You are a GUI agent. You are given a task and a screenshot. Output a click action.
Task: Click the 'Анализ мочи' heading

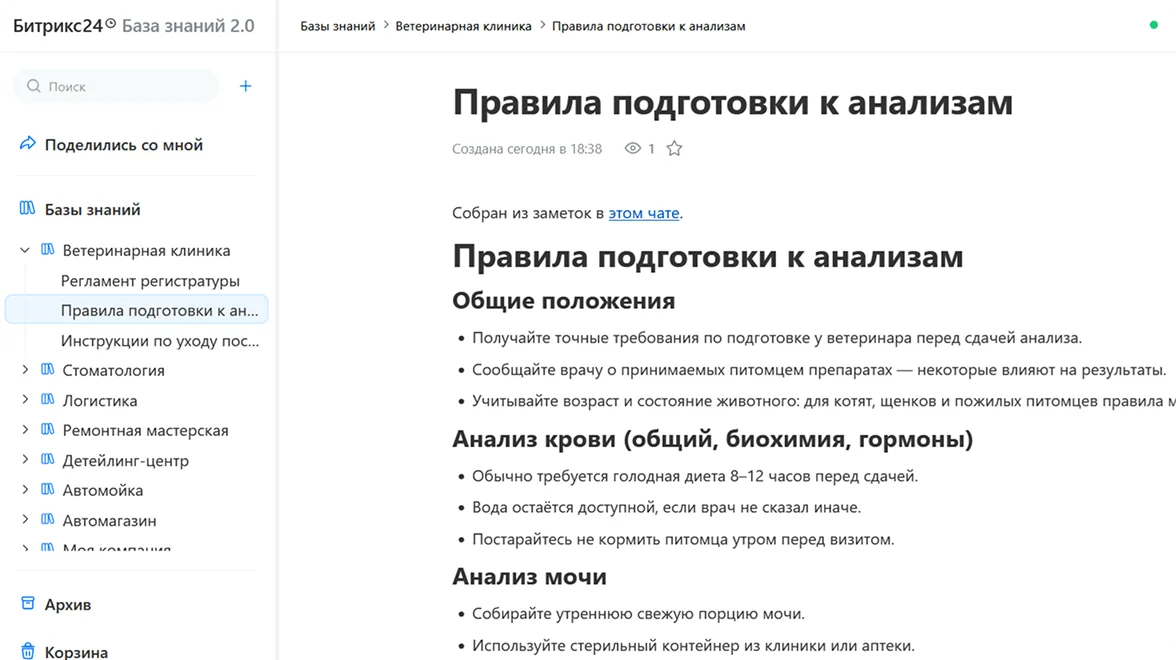coord(530,577)
